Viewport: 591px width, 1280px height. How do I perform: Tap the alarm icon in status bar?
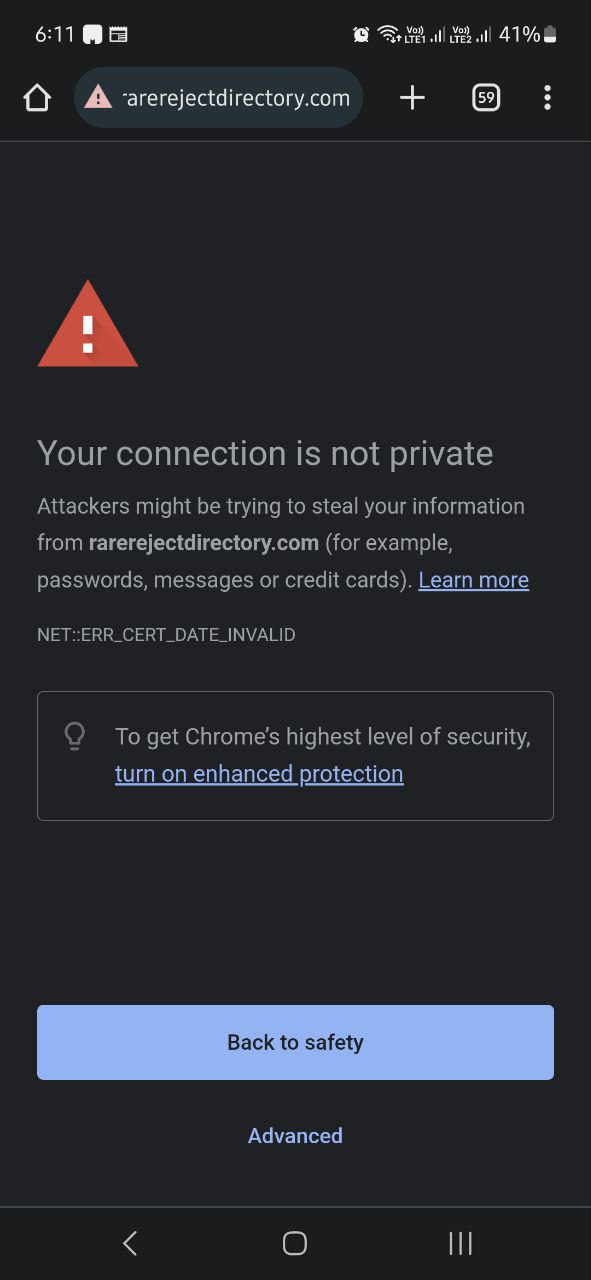361,35
